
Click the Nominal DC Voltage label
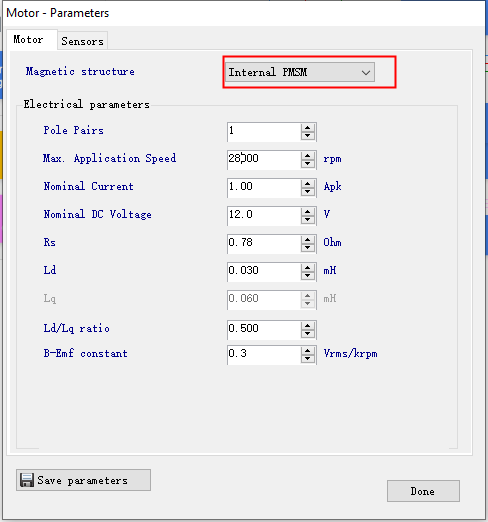coord(97,214)
